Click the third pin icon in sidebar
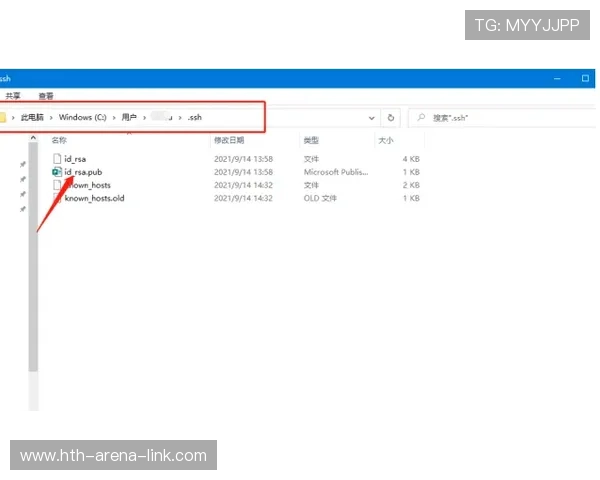This screenshot has height=480, width=600. [22, 194]
